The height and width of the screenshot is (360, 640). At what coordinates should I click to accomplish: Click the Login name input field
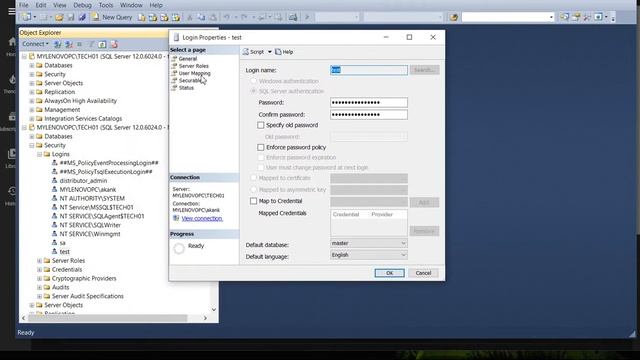[369, 70]
